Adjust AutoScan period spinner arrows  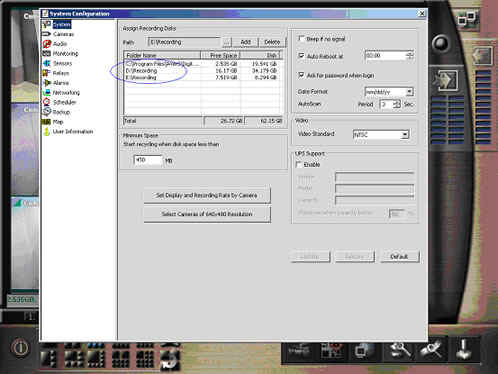[x=396, y=104]
